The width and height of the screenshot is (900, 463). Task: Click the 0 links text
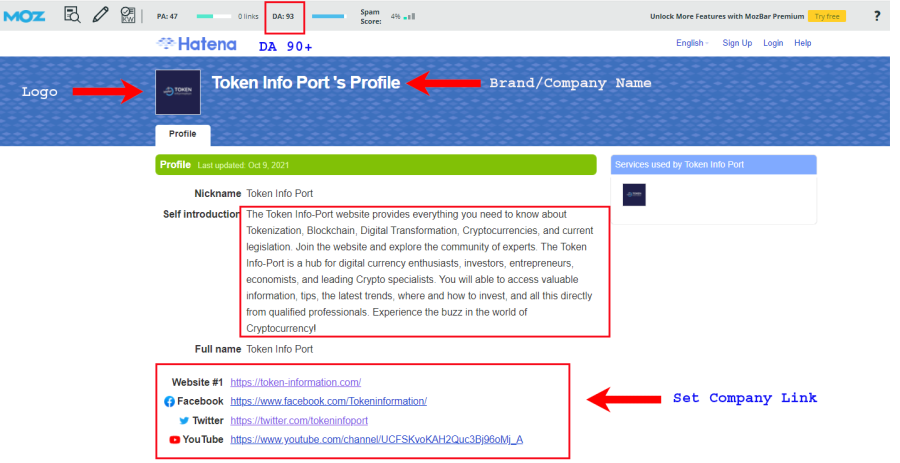point(248,17)
